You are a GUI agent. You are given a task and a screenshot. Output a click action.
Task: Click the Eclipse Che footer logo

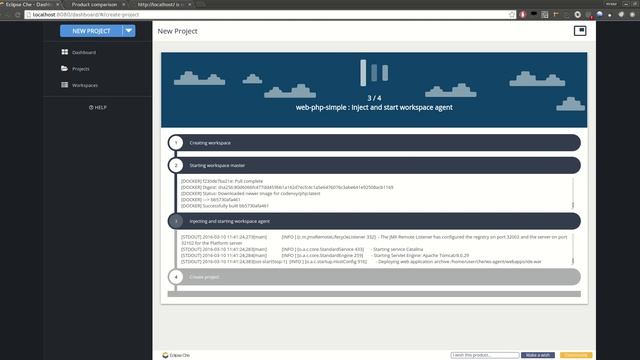click(176, 355)
